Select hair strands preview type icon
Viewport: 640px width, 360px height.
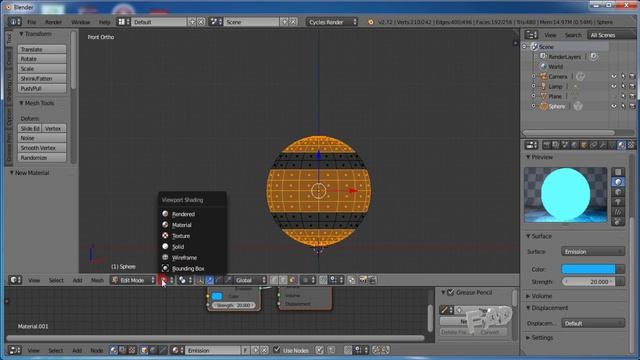pyautogui.click(x=618, y=211)
